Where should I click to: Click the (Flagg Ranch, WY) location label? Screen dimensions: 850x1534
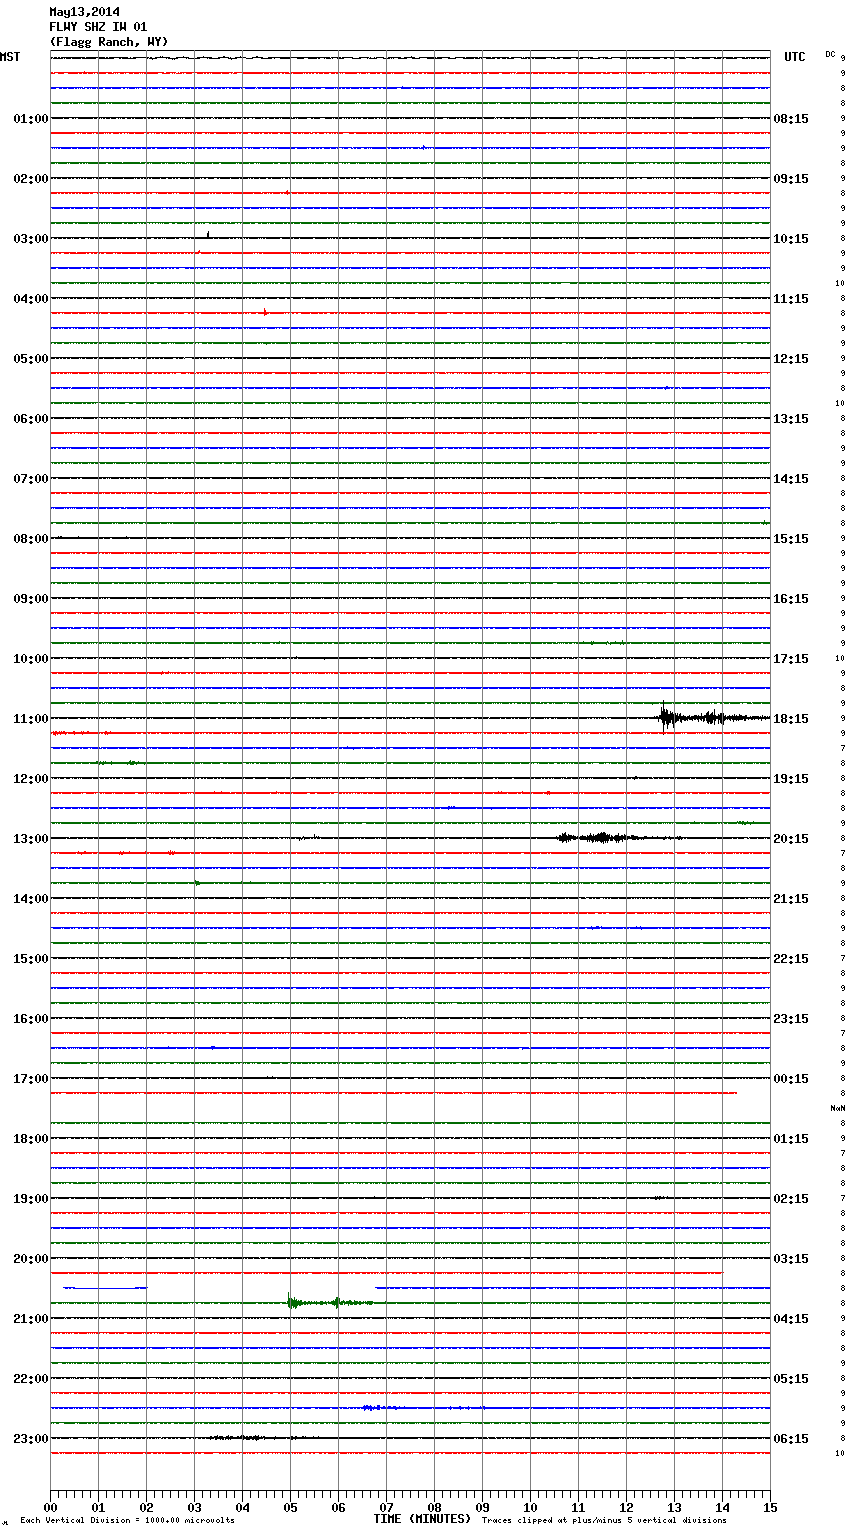pos(109,42)
